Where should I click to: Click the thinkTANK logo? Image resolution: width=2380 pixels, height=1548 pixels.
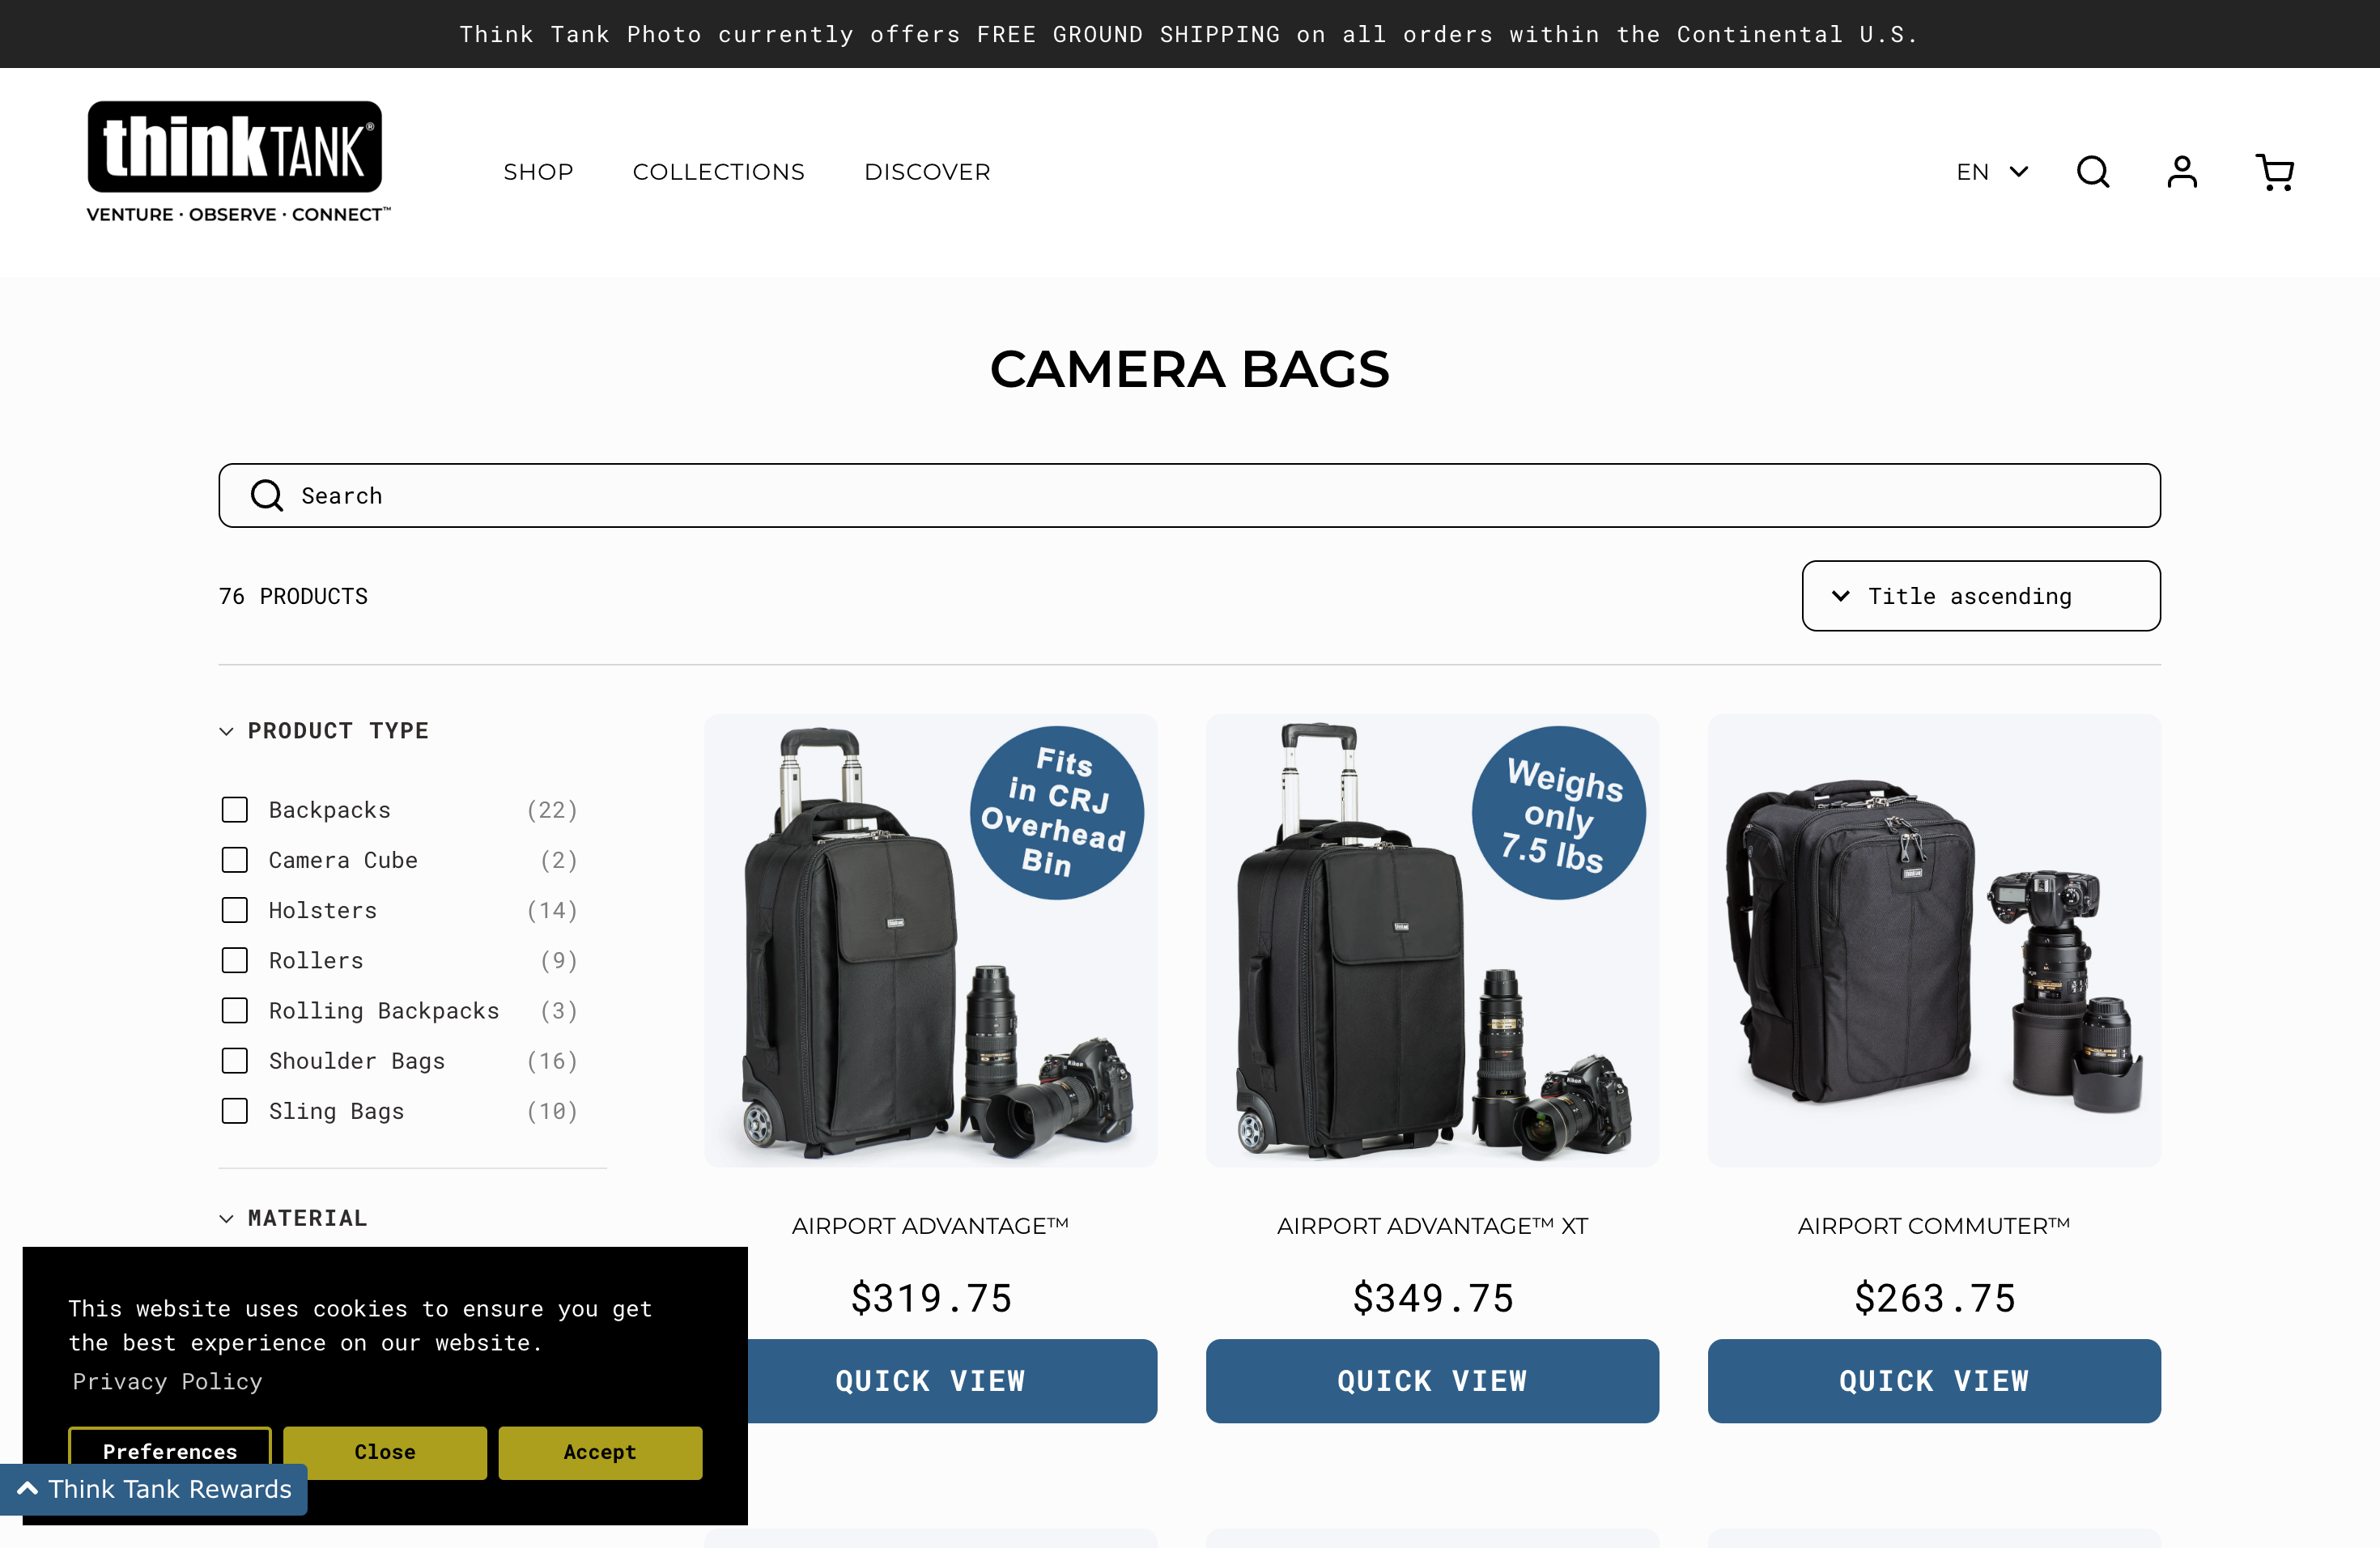pyautogui.click(x=238, y=162)
